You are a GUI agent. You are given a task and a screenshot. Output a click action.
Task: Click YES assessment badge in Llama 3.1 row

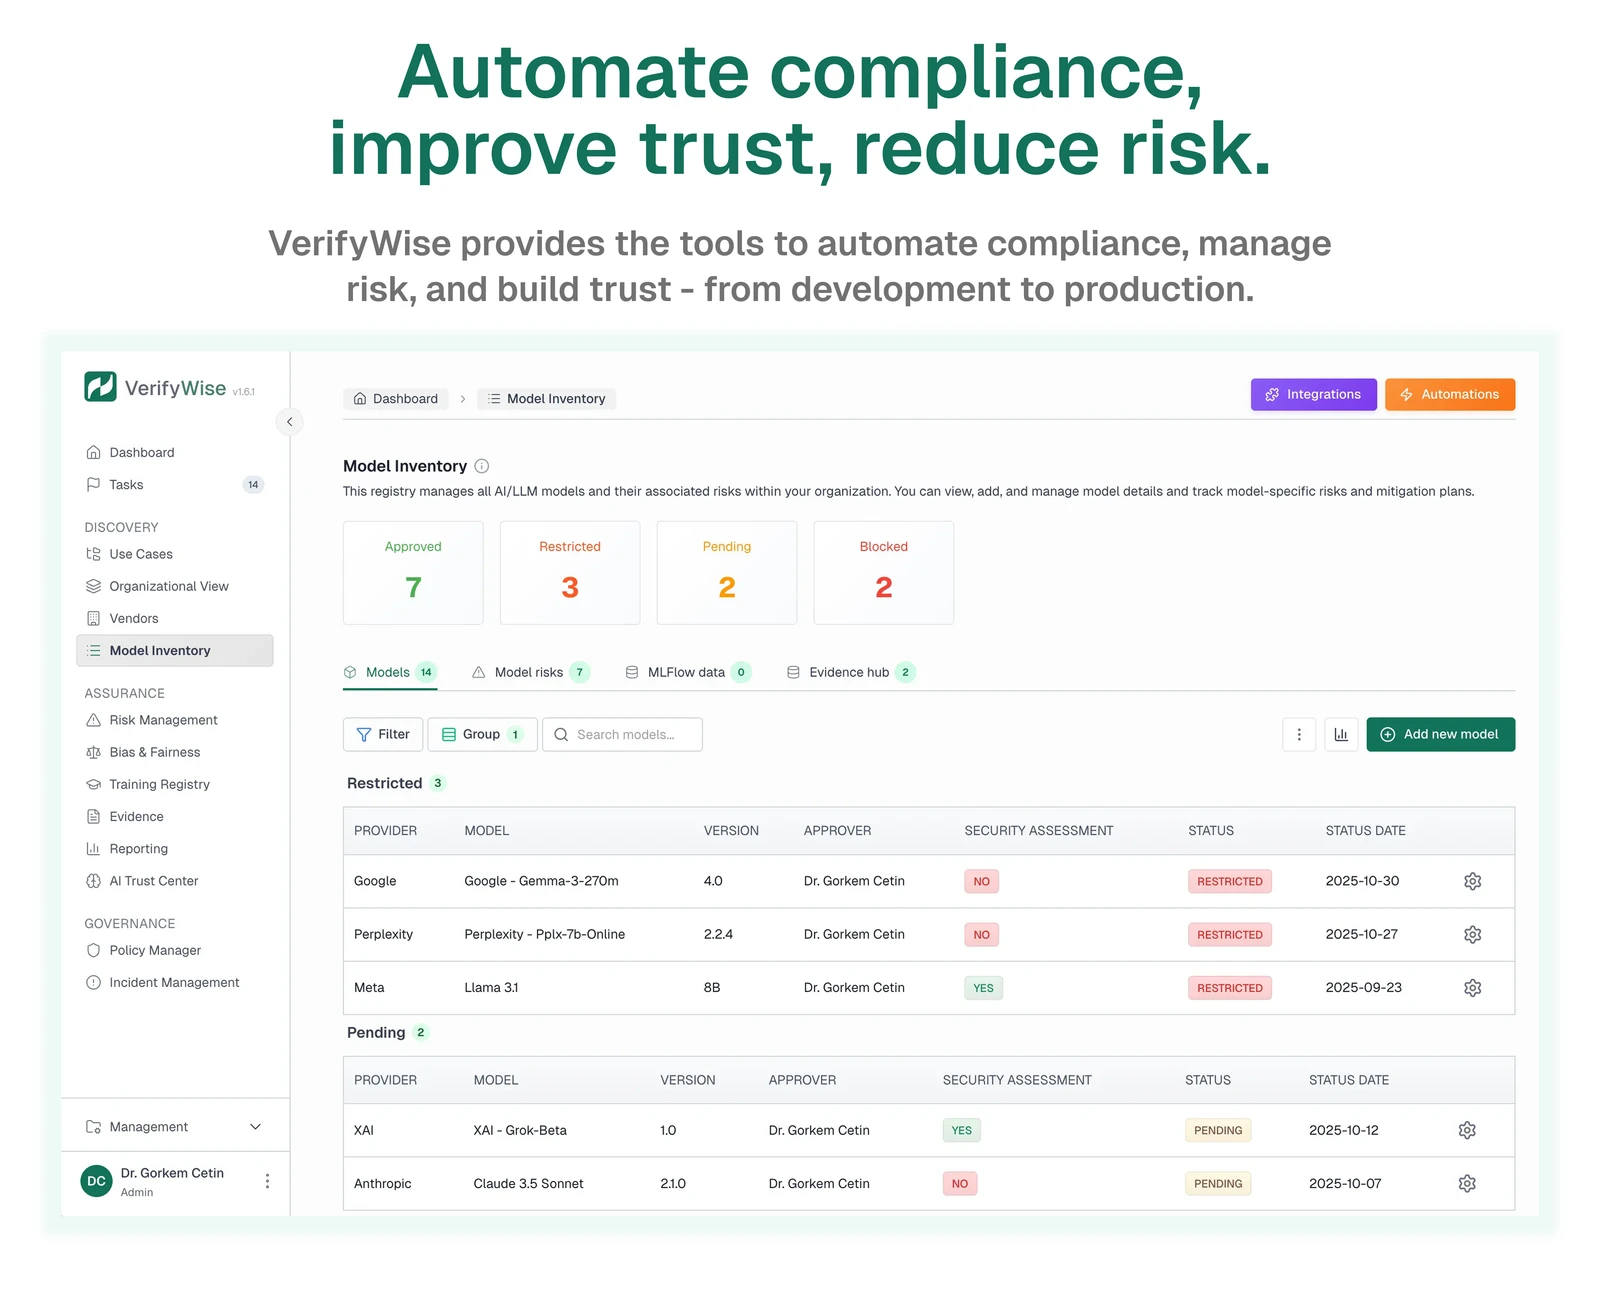[983, 988]
